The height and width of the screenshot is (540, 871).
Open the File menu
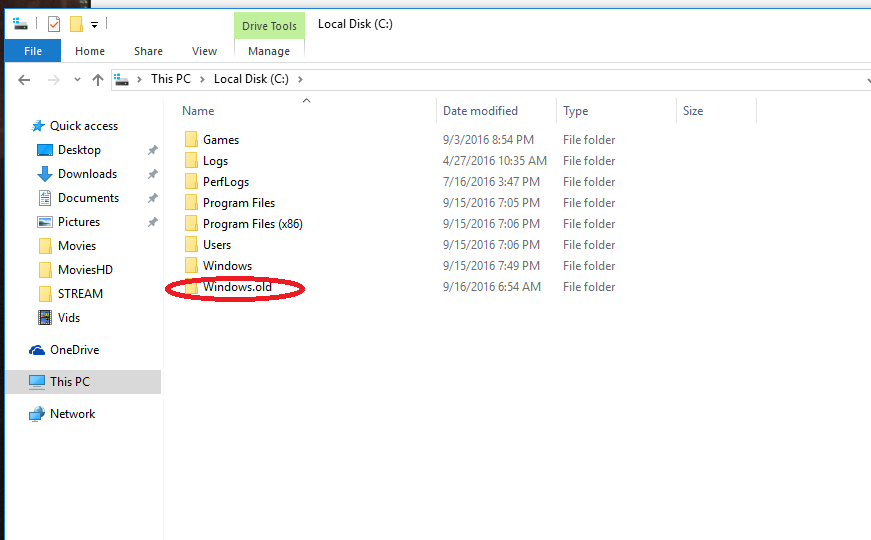(33, 51)
